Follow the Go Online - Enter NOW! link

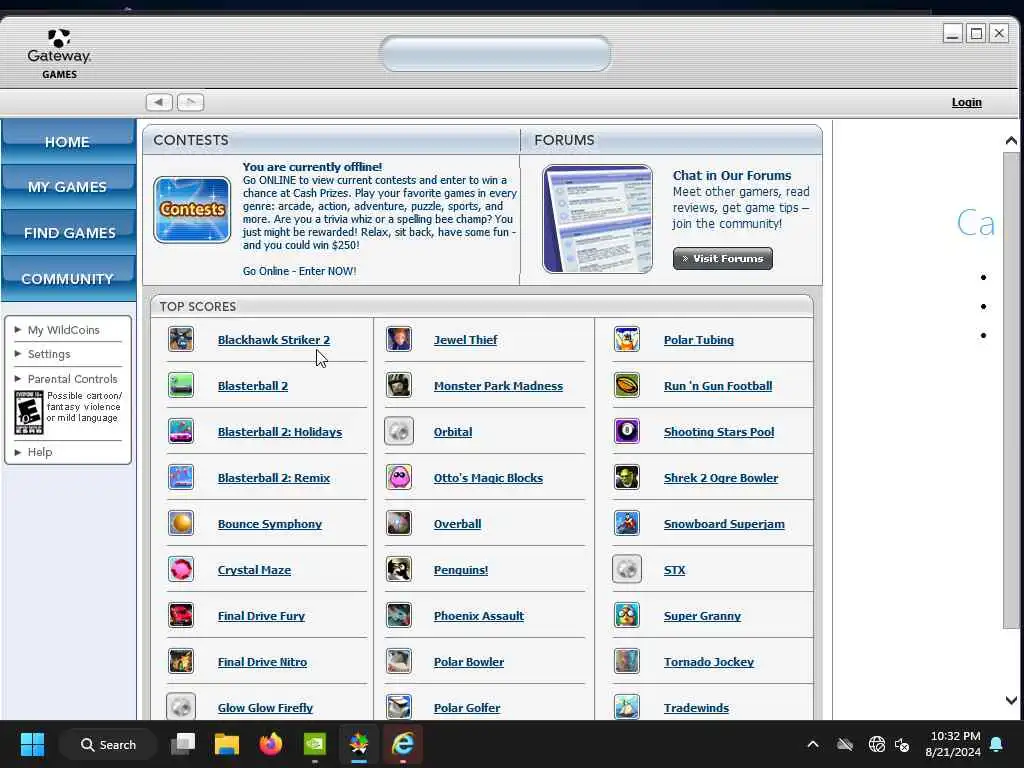coord(299,271)
